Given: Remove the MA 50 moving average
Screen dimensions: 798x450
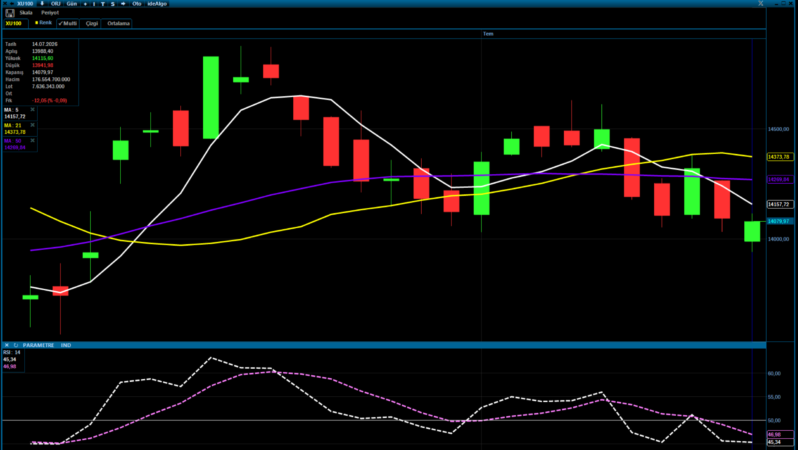Looking at the screenshot, I should coord(33,140).
